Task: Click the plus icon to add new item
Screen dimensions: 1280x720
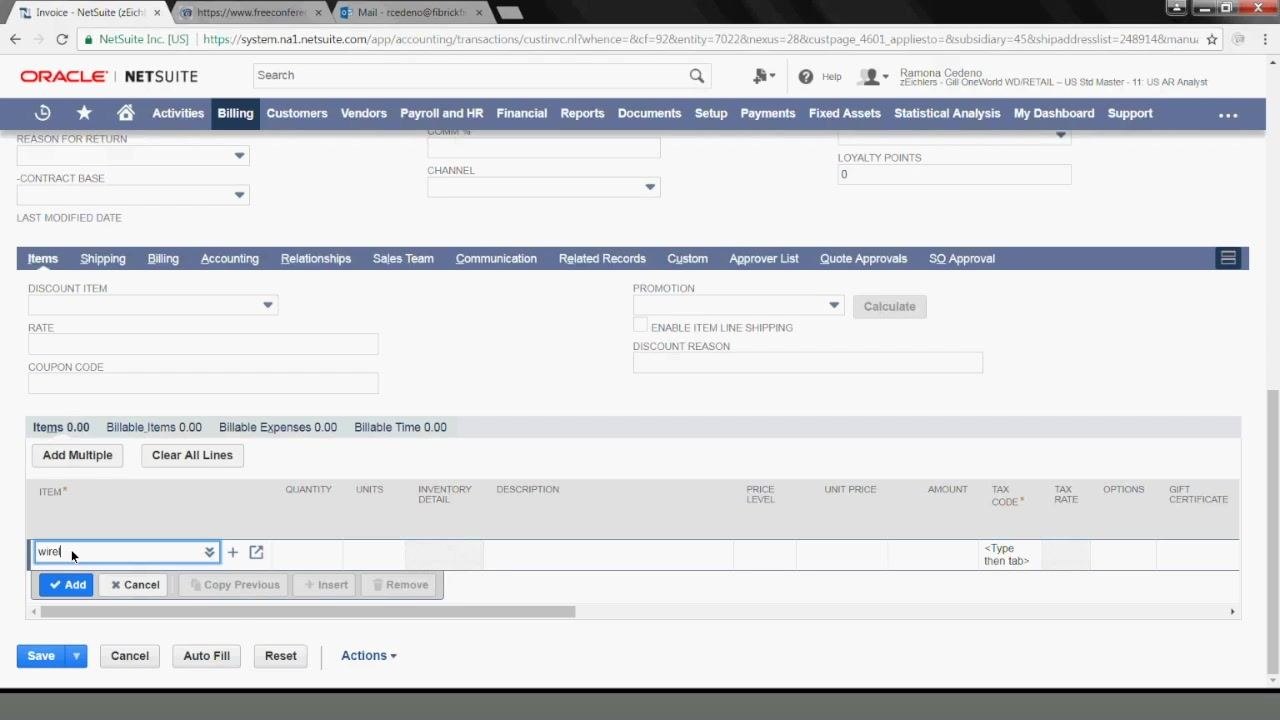Action: [233, 552]
